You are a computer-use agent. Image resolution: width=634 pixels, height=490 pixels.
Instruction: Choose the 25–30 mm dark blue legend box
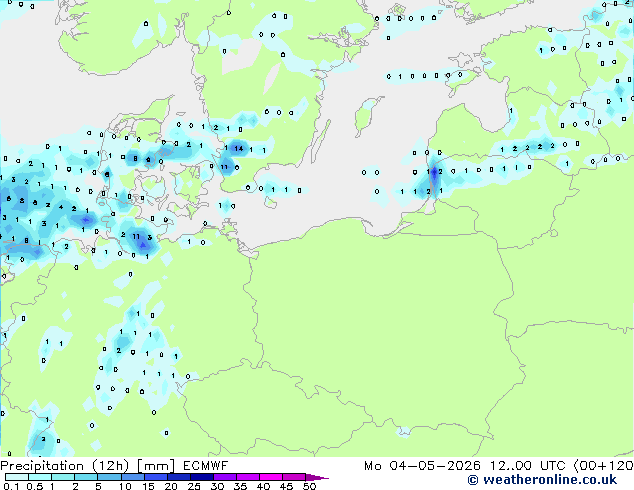click(x=201, y=477)
